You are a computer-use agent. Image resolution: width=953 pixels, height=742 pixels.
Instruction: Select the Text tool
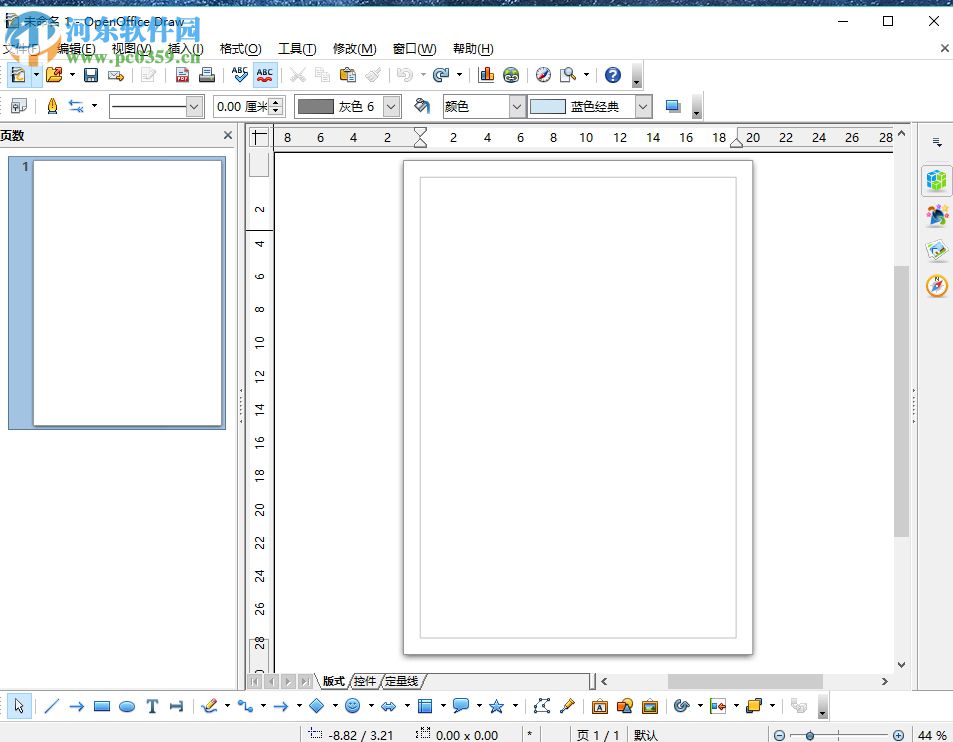coord(152,706)
